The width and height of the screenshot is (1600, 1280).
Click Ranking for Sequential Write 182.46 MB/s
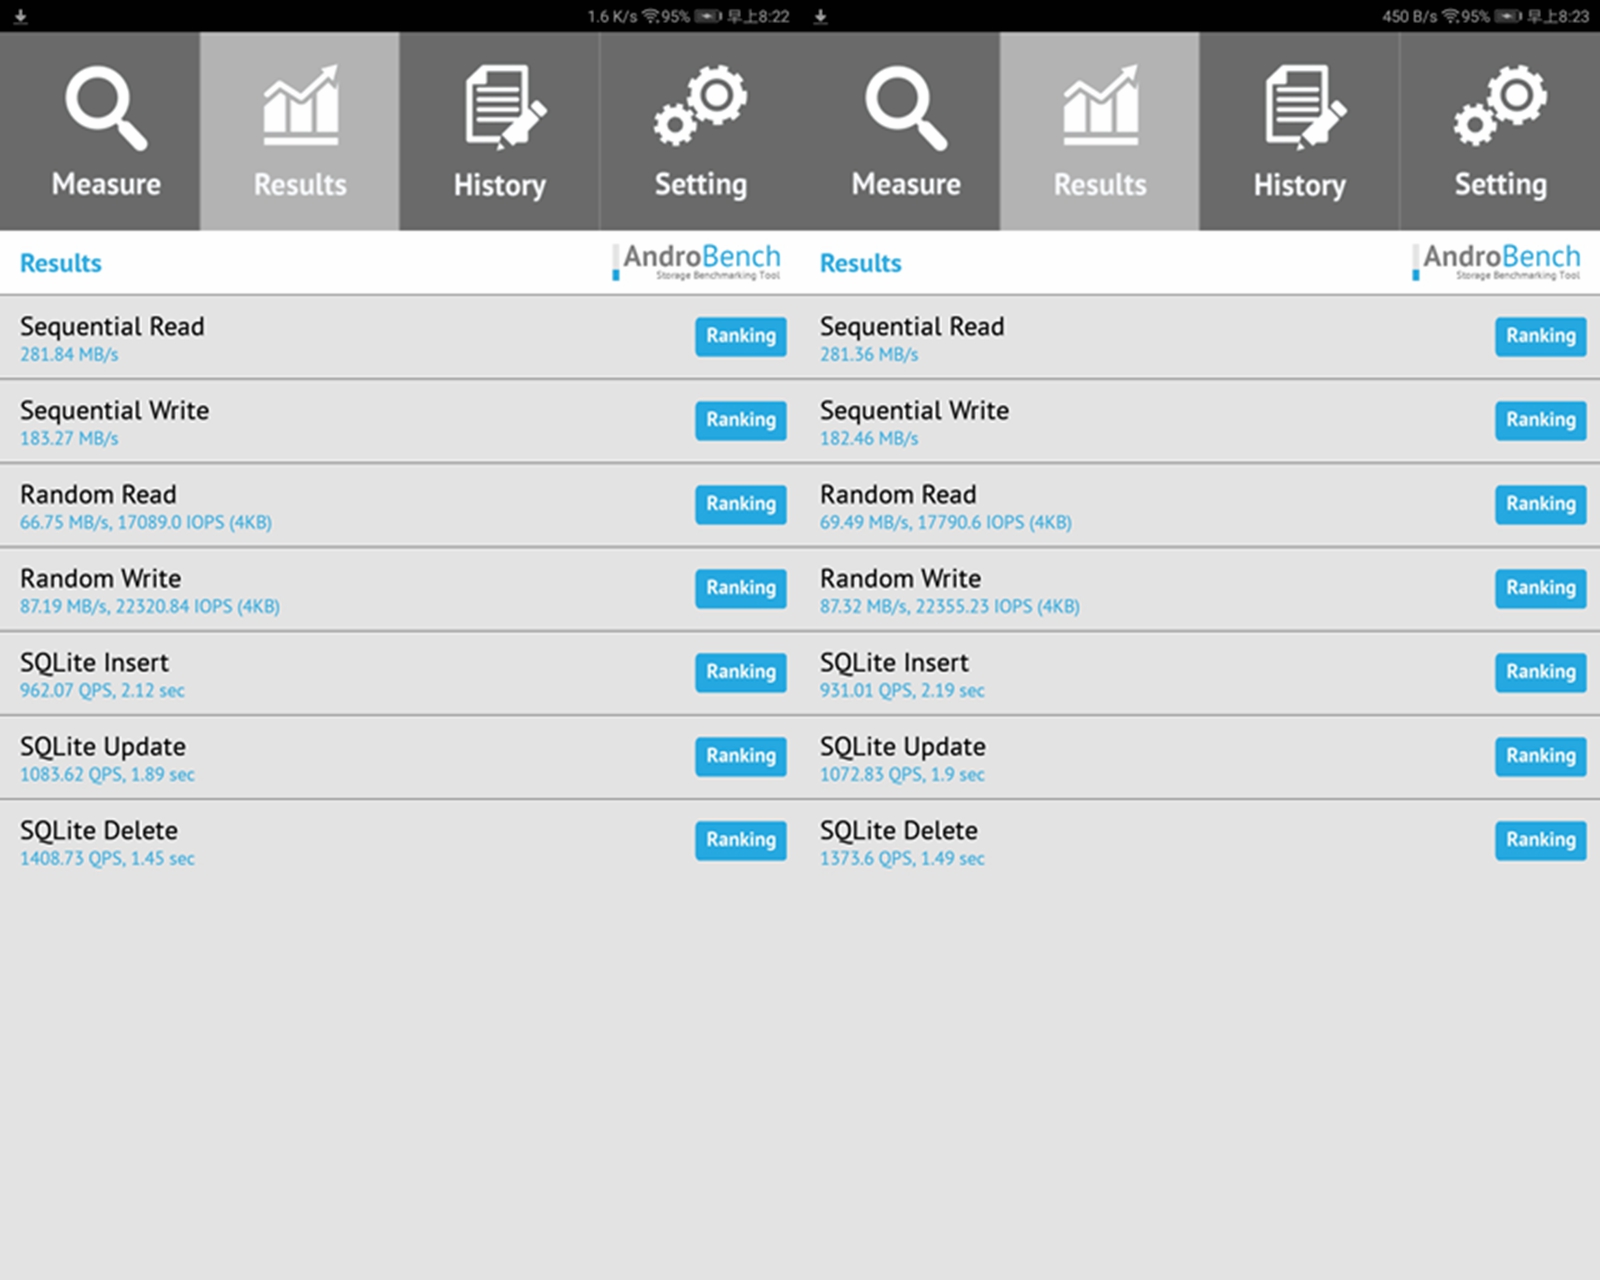[1541, 420]
